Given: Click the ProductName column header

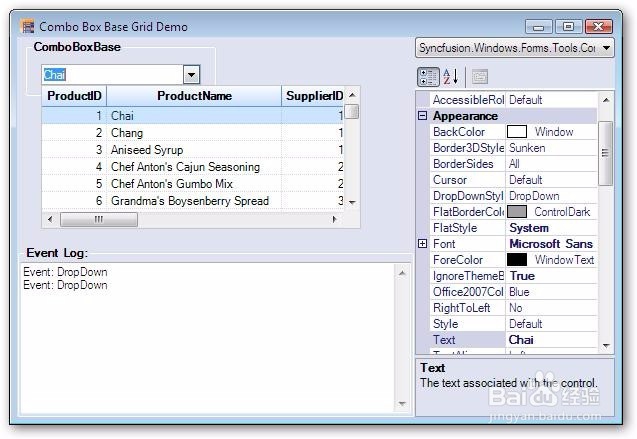Looking at the screenshot, I should tap(194, 96).
